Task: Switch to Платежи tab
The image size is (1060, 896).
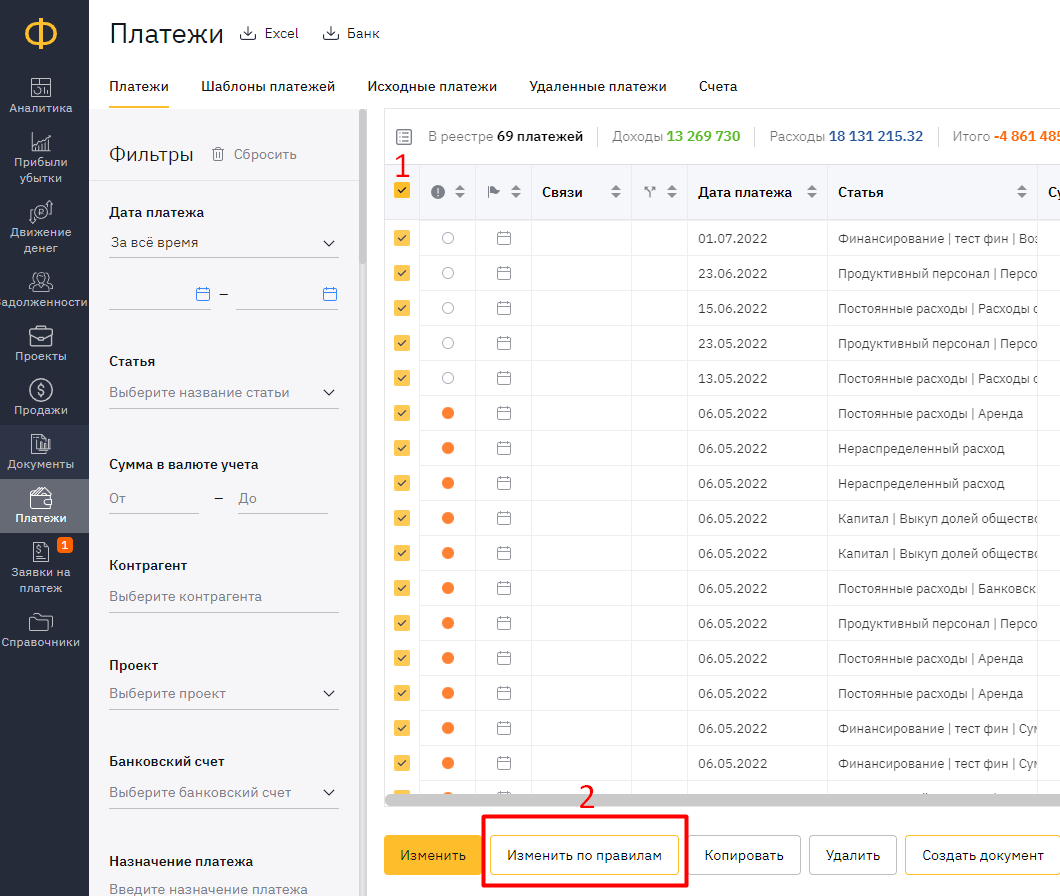Action: click(x=139, y=87)
